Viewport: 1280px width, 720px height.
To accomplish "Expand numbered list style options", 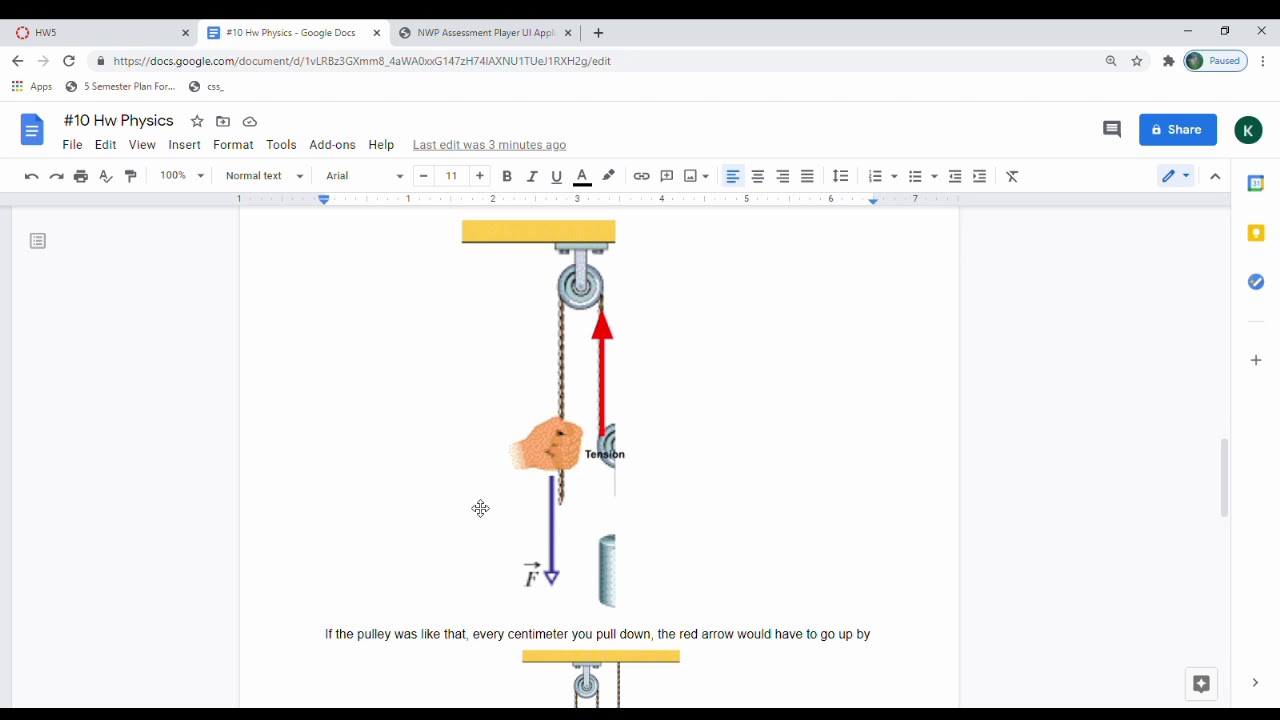I will point(894,176).
